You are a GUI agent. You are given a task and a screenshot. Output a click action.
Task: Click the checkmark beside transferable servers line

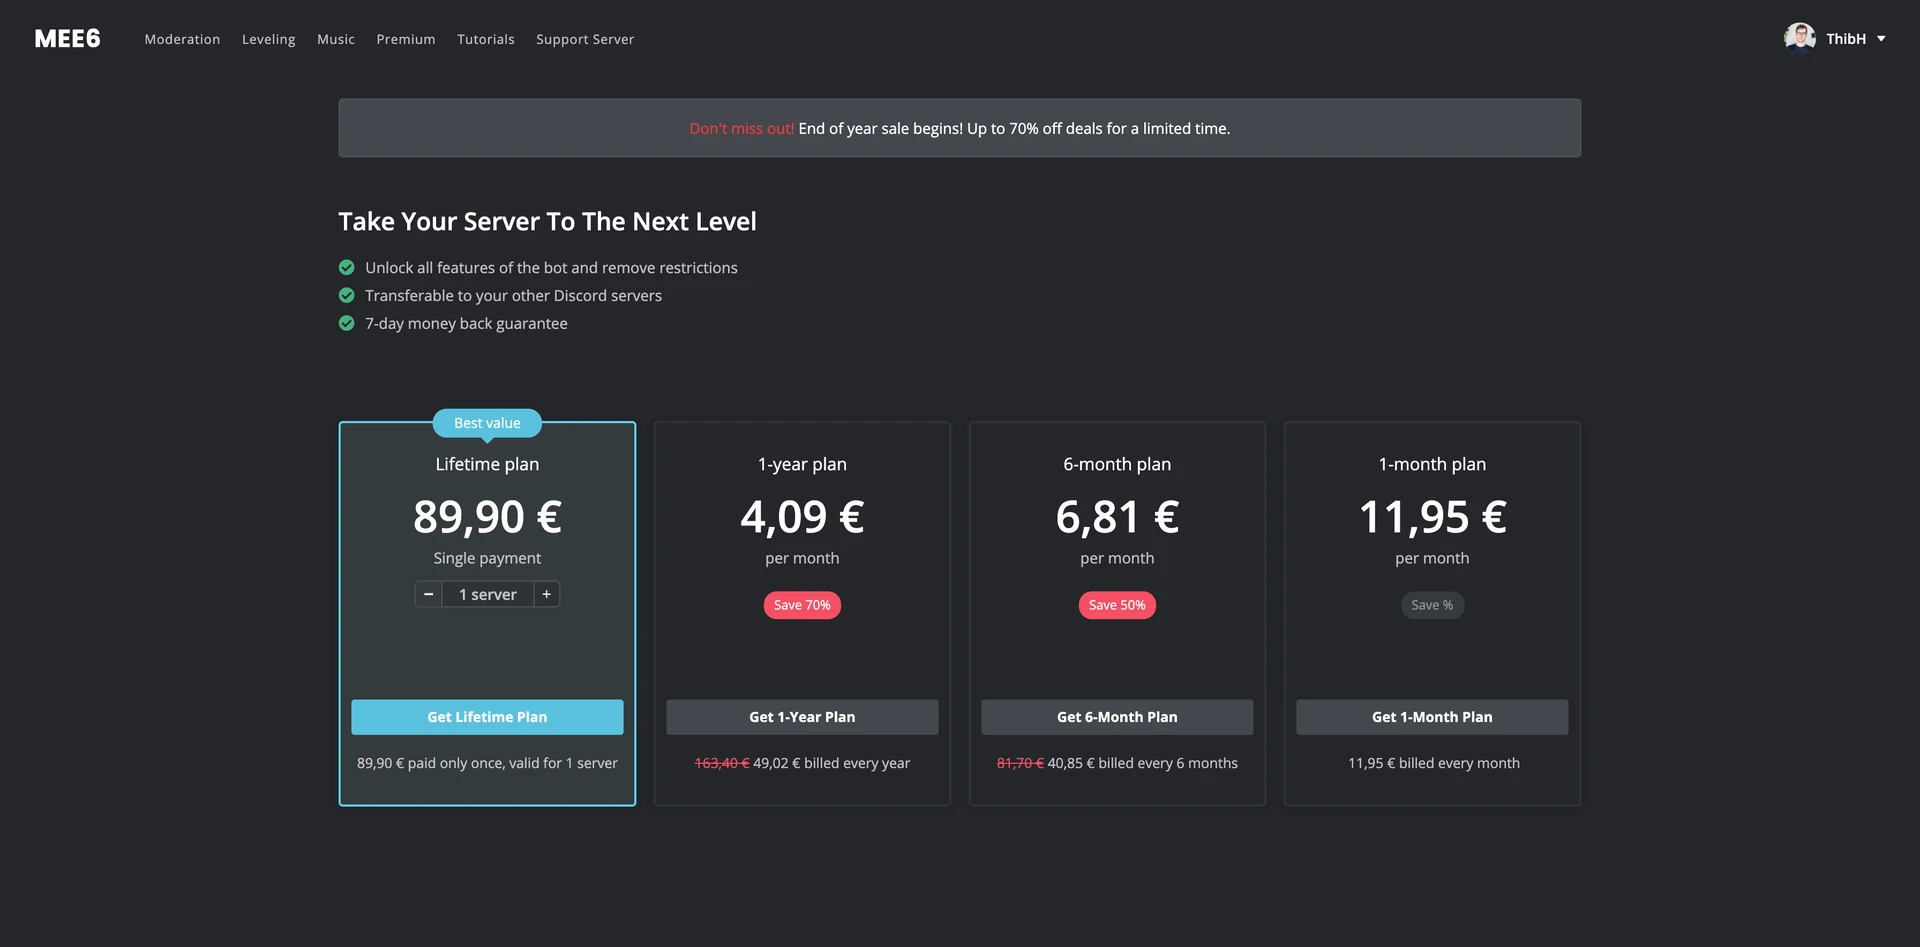click(346, 295)
